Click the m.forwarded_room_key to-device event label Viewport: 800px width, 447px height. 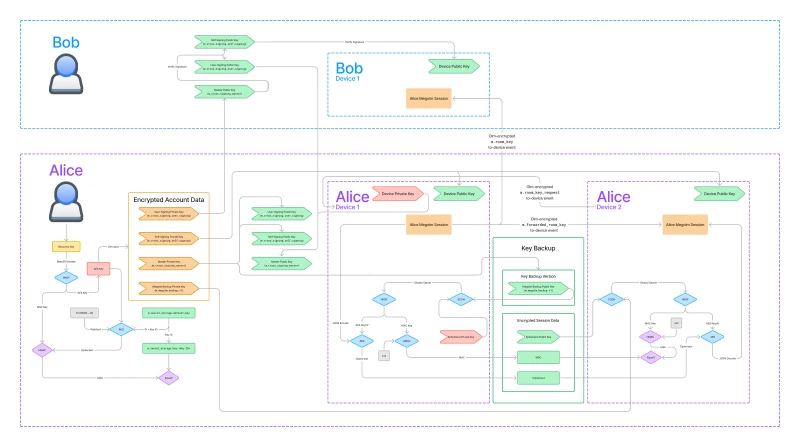tap(545, 225)
